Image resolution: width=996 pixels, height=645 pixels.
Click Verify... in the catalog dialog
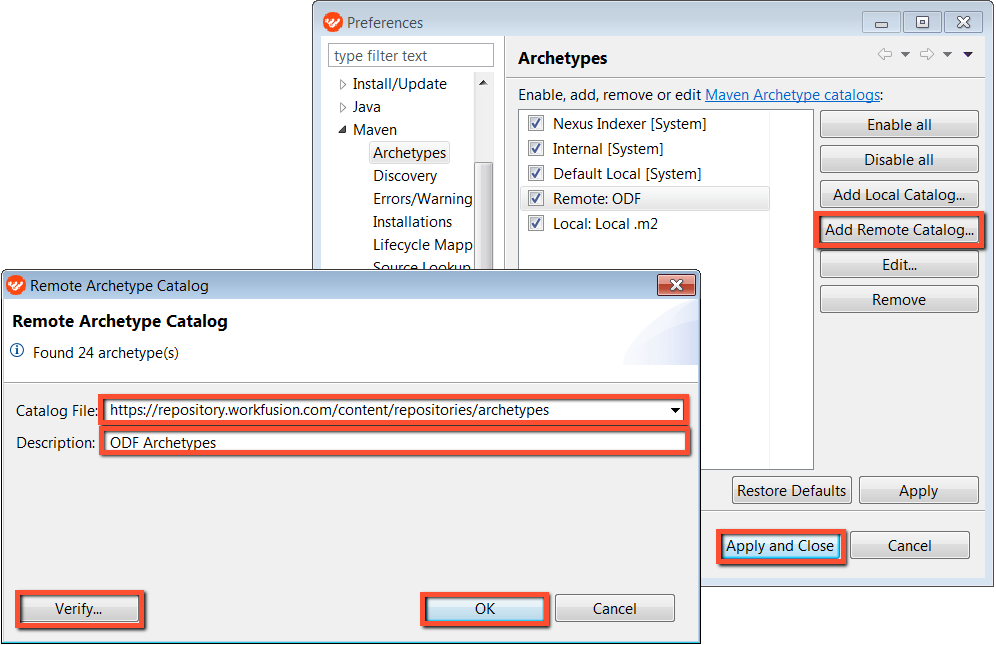[79, 609]
